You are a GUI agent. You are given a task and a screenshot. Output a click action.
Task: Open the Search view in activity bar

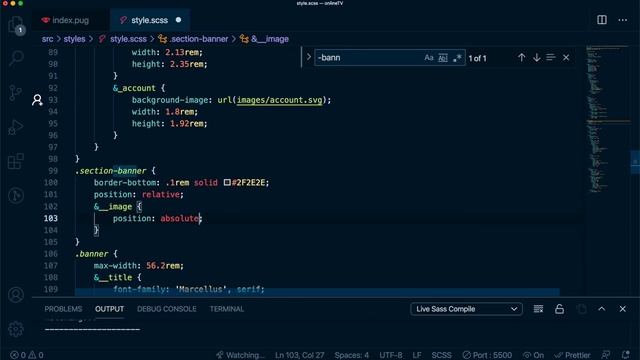coord(16,58)
